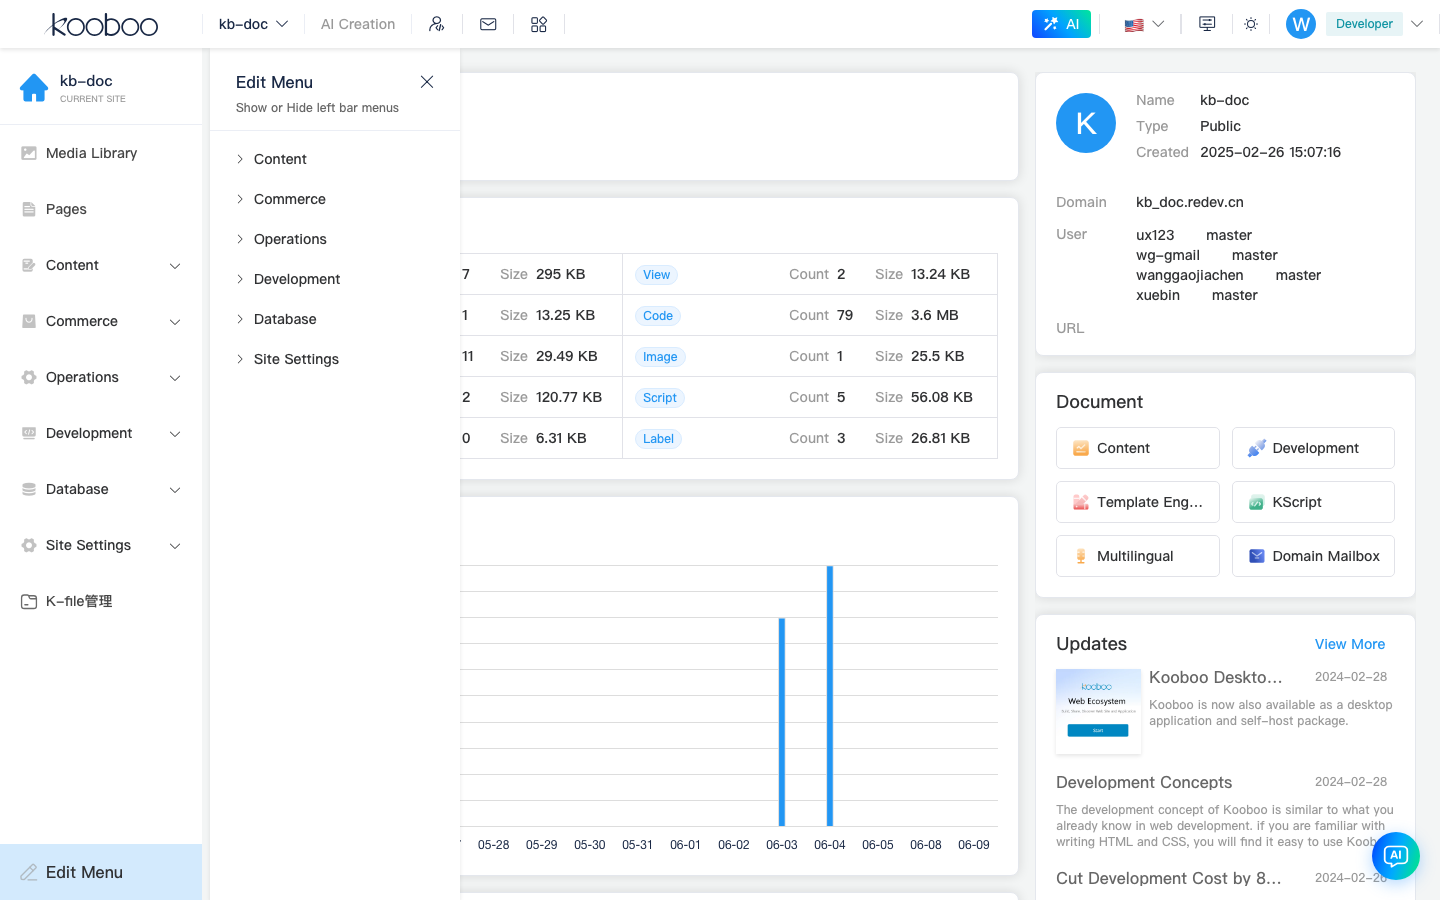Open the Multilingual document button
The height and width of the screenshot is (900, 1440).
coord(1138,556)
